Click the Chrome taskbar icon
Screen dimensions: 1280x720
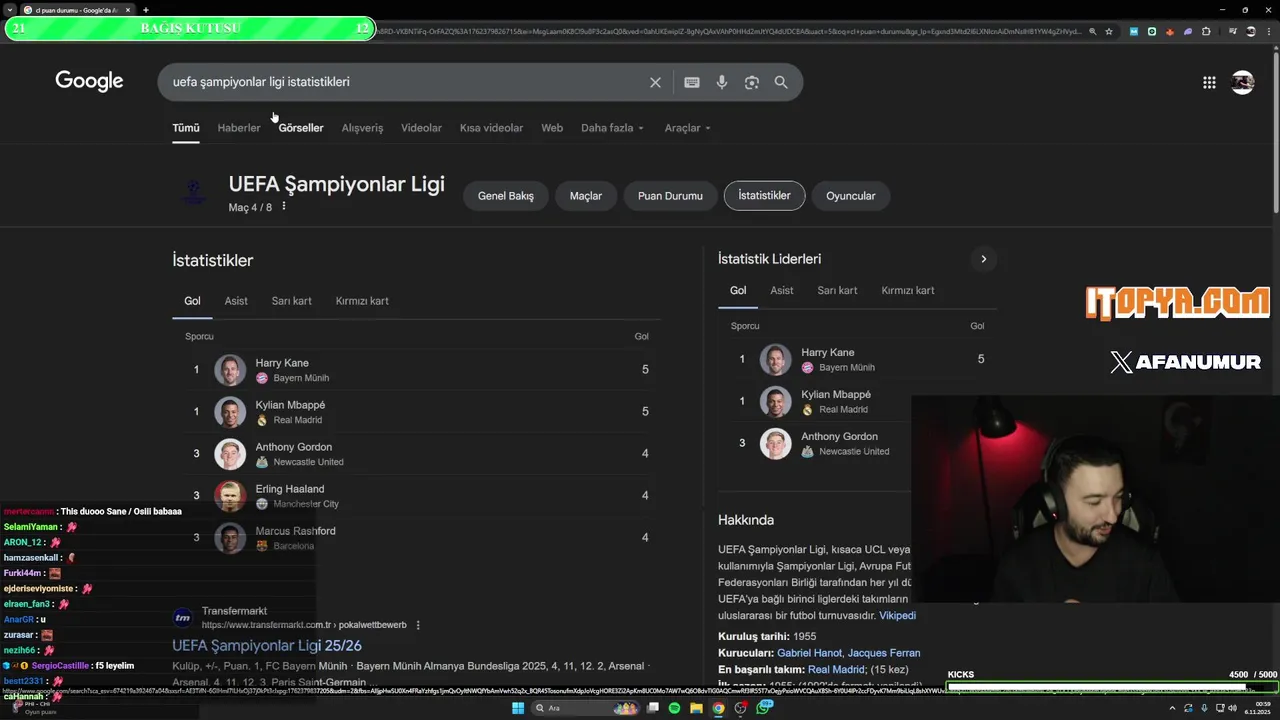click(x=718, y=708)
